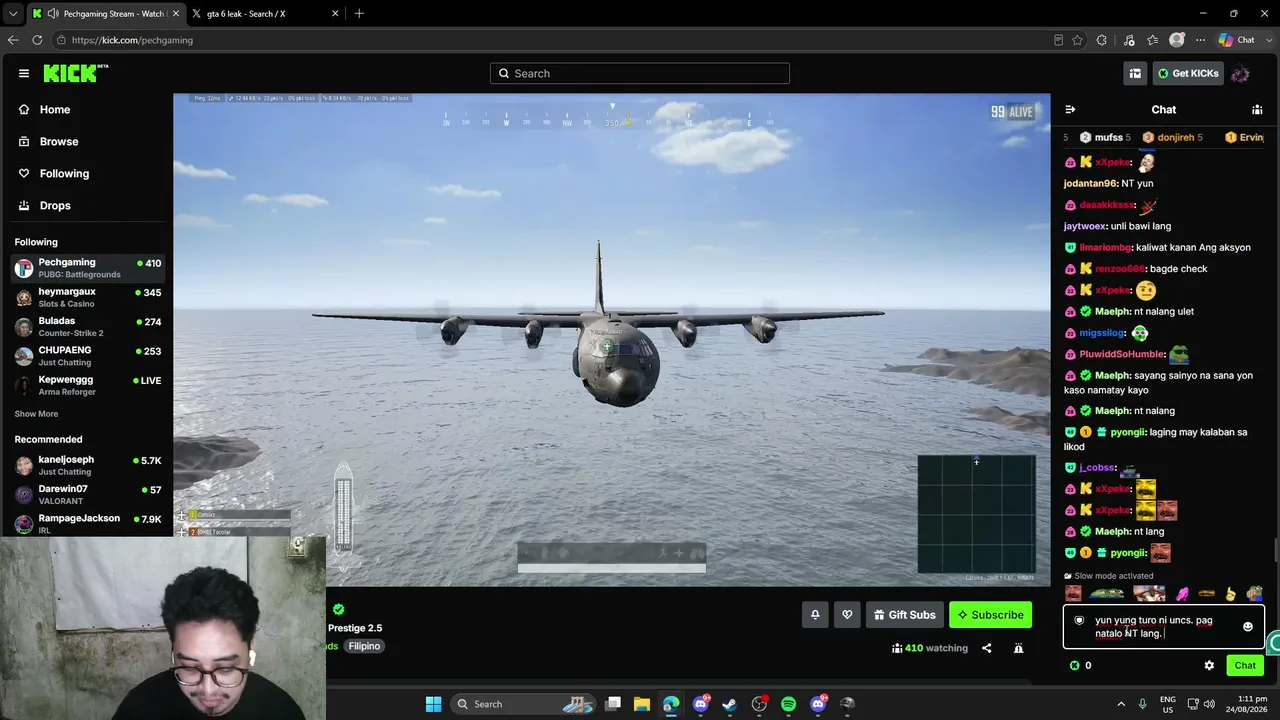Open the emoji picker in chat
This screenshot has width=1280, height=720.
(x=1247, y=627)
